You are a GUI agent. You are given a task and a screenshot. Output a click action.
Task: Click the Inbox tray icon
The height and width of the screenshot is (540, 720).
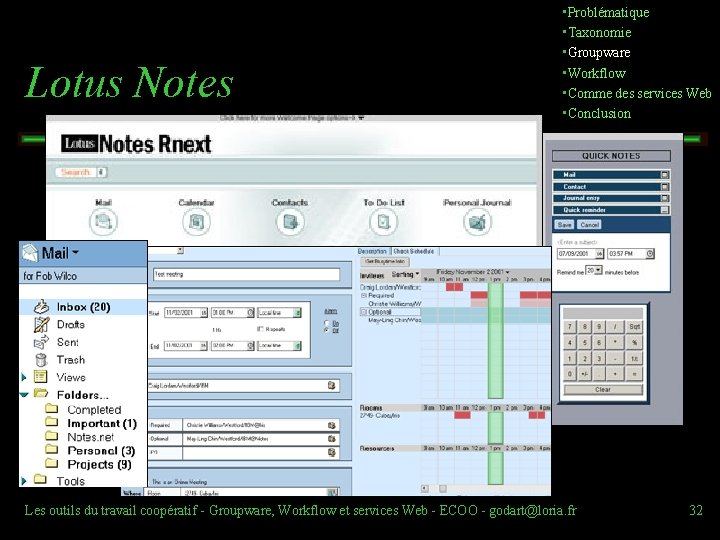pyautogui.click(x=41, y=307)
